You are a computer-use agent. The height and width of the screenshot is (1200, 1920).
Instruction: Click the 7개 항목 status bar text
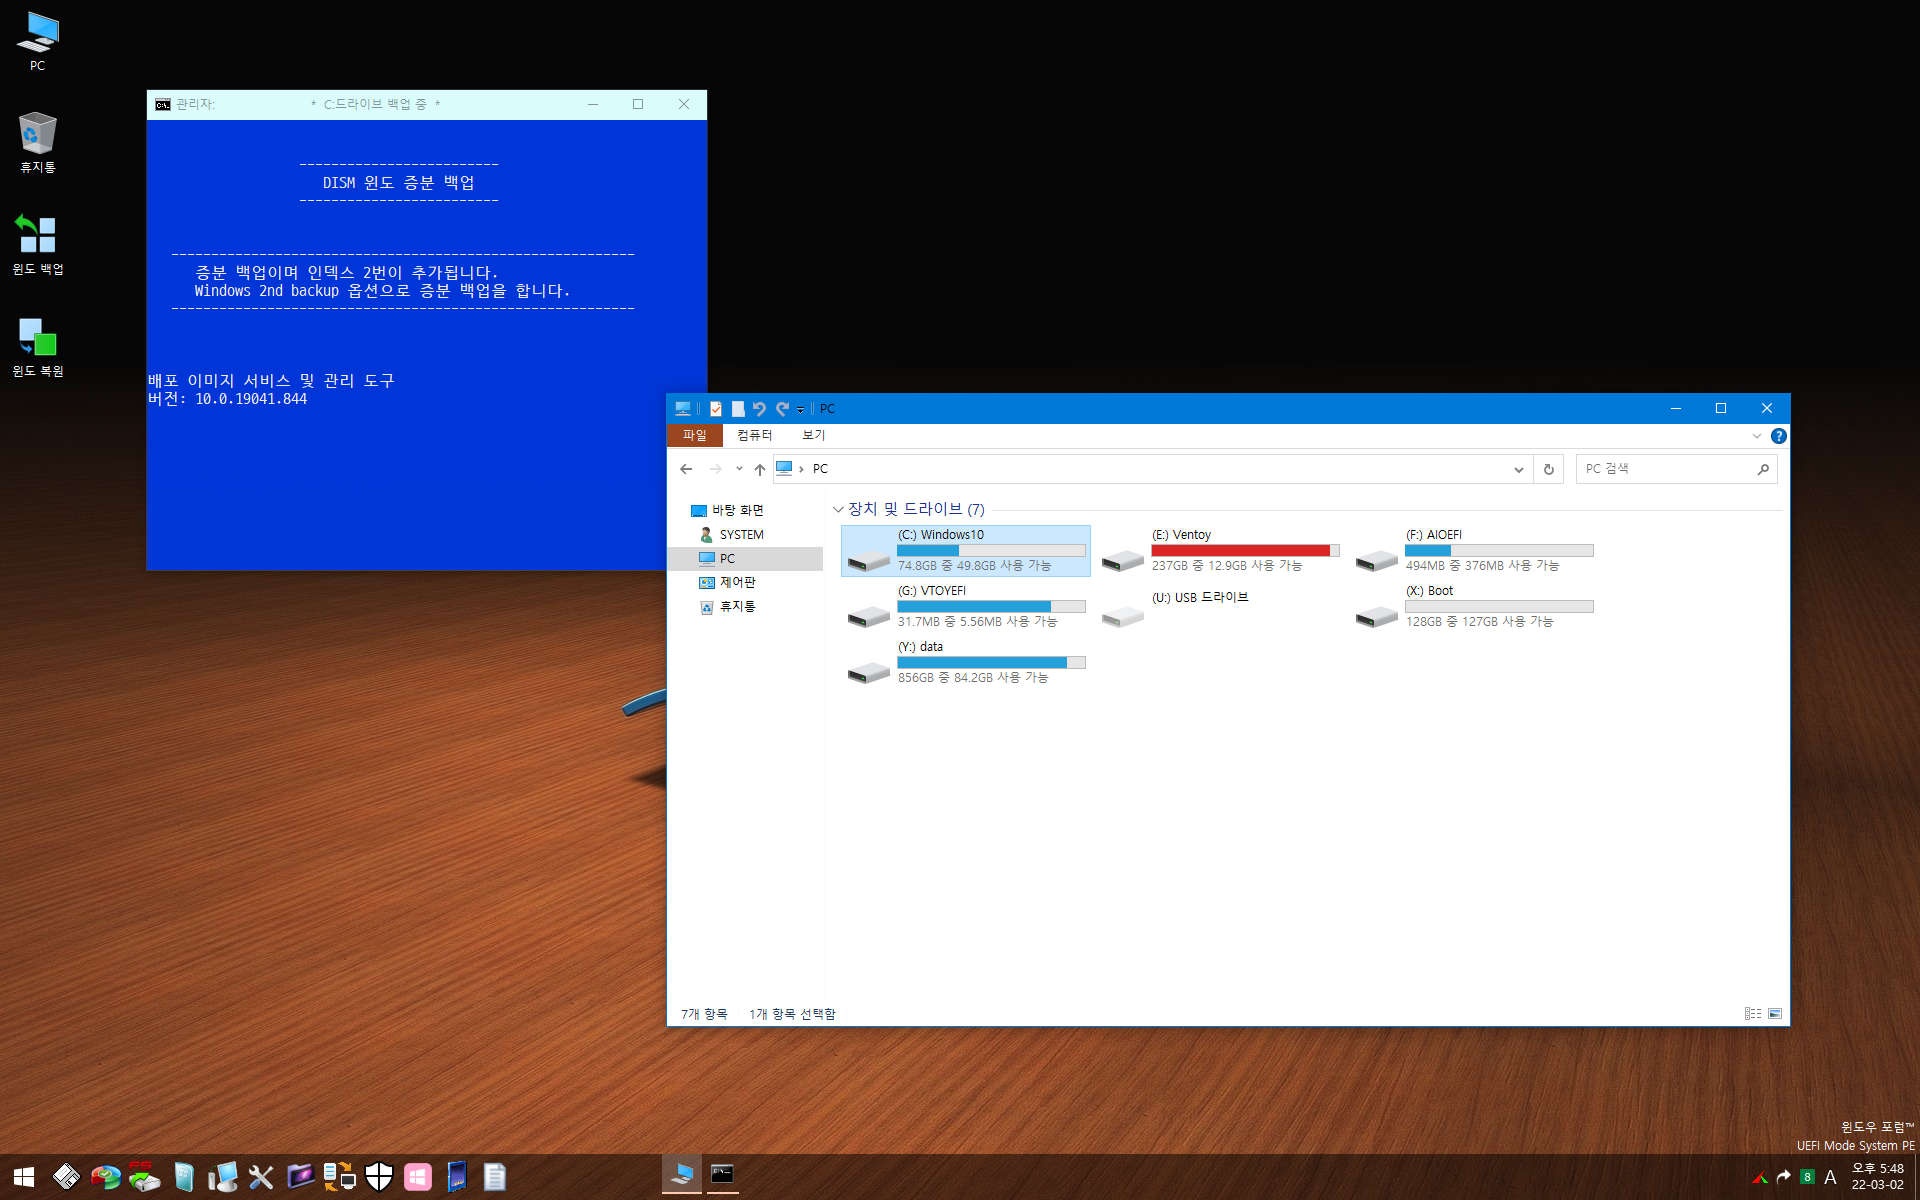coord(704,1014)
